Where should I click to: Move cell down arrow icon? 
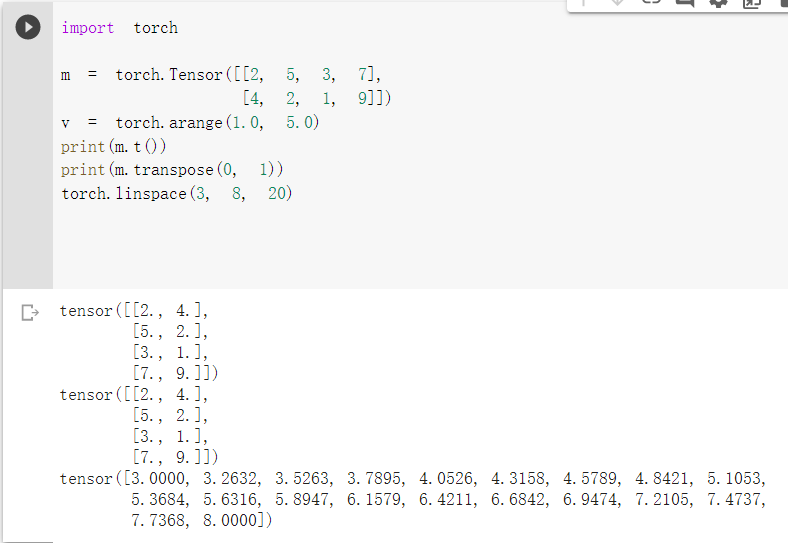click(x=618, y=3)
